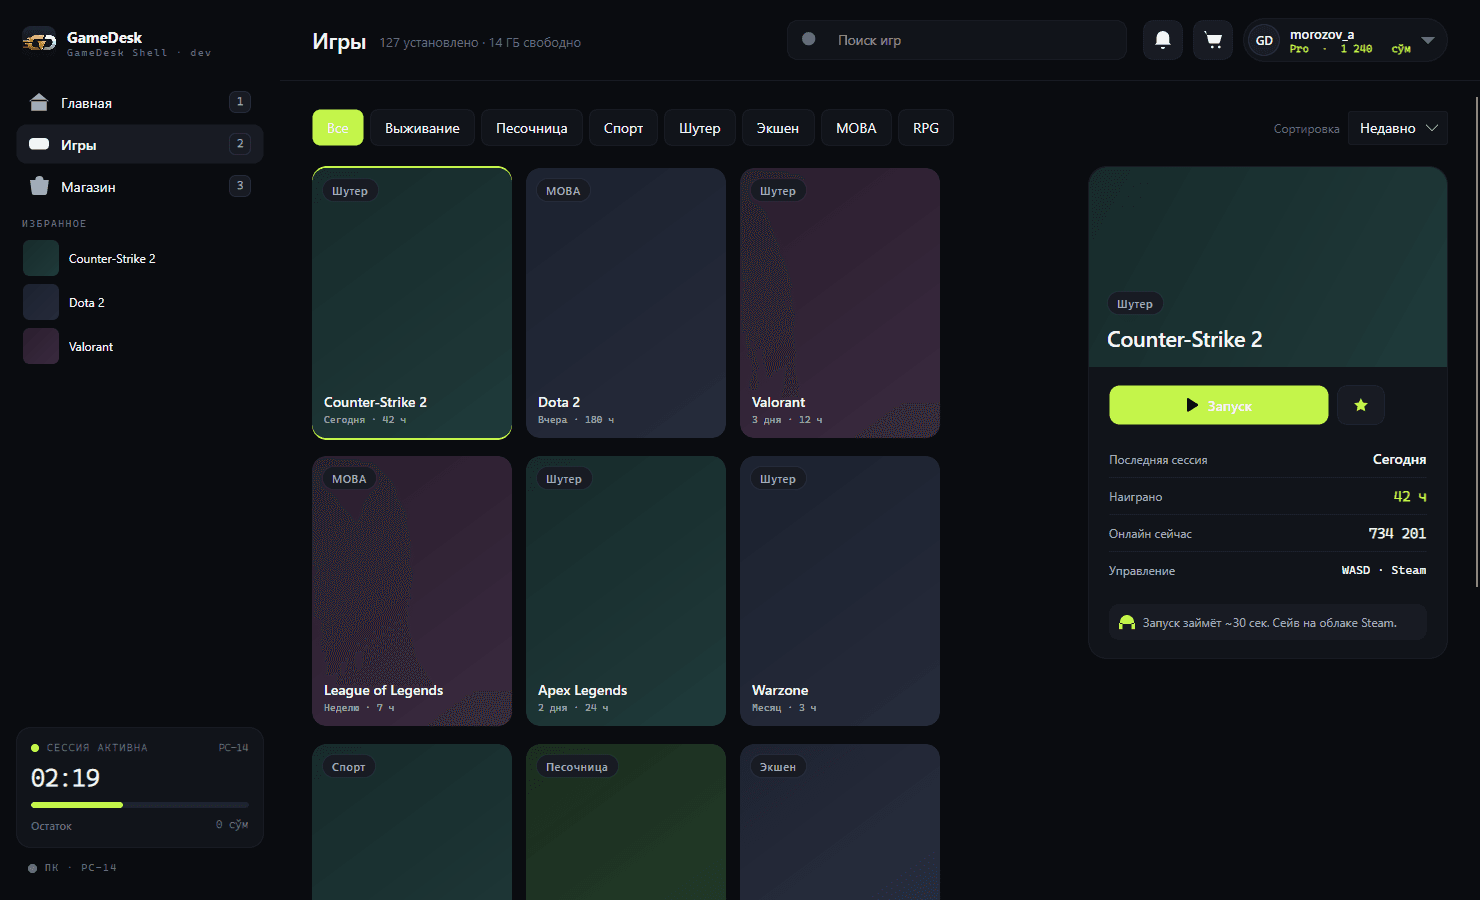Select the MOBA filter tab
The width and height of the screenshot is (1480, 900).
pyautogui.click(x=856, y=128)
